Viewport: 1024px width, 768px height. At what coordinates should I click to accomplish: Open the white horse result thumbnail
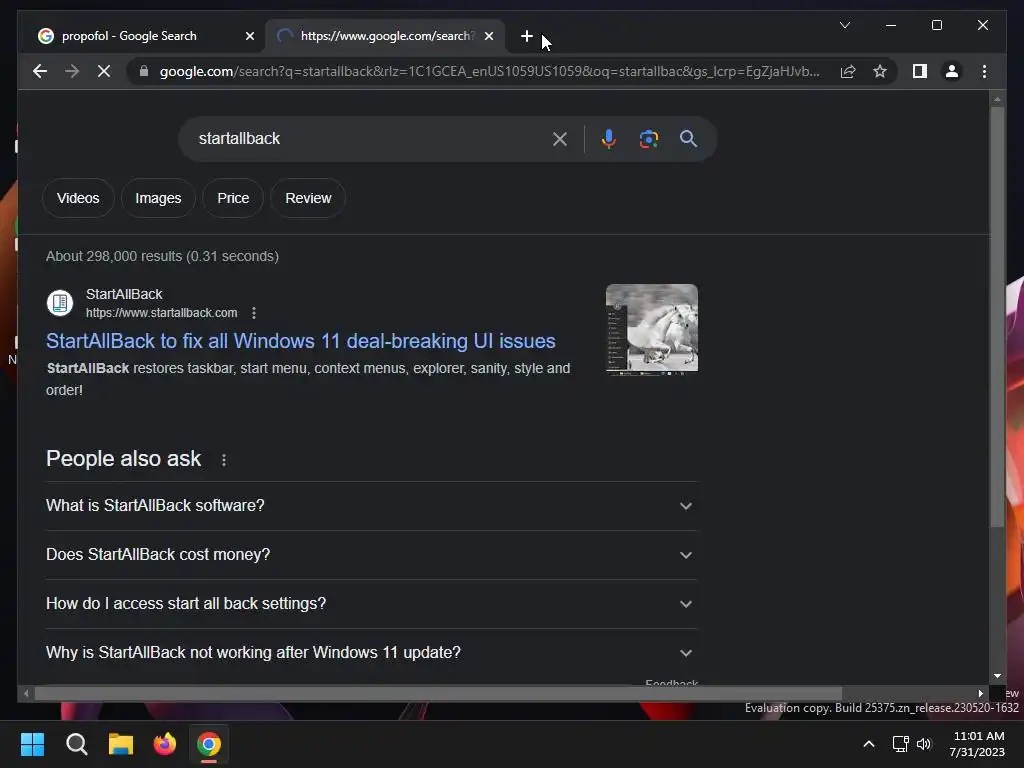click(652, 328)
